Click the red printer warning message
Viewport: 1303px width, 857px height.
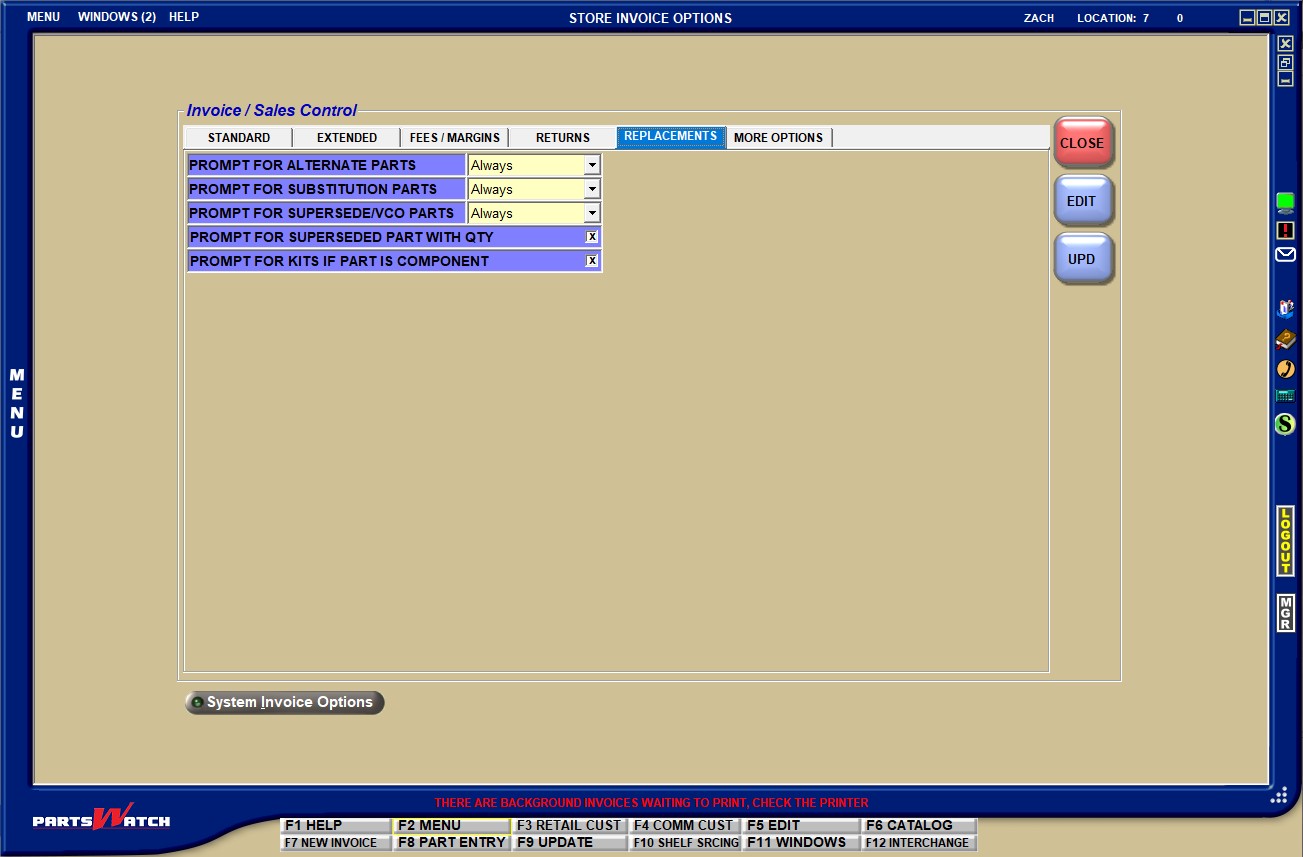[x=650, y=802]
